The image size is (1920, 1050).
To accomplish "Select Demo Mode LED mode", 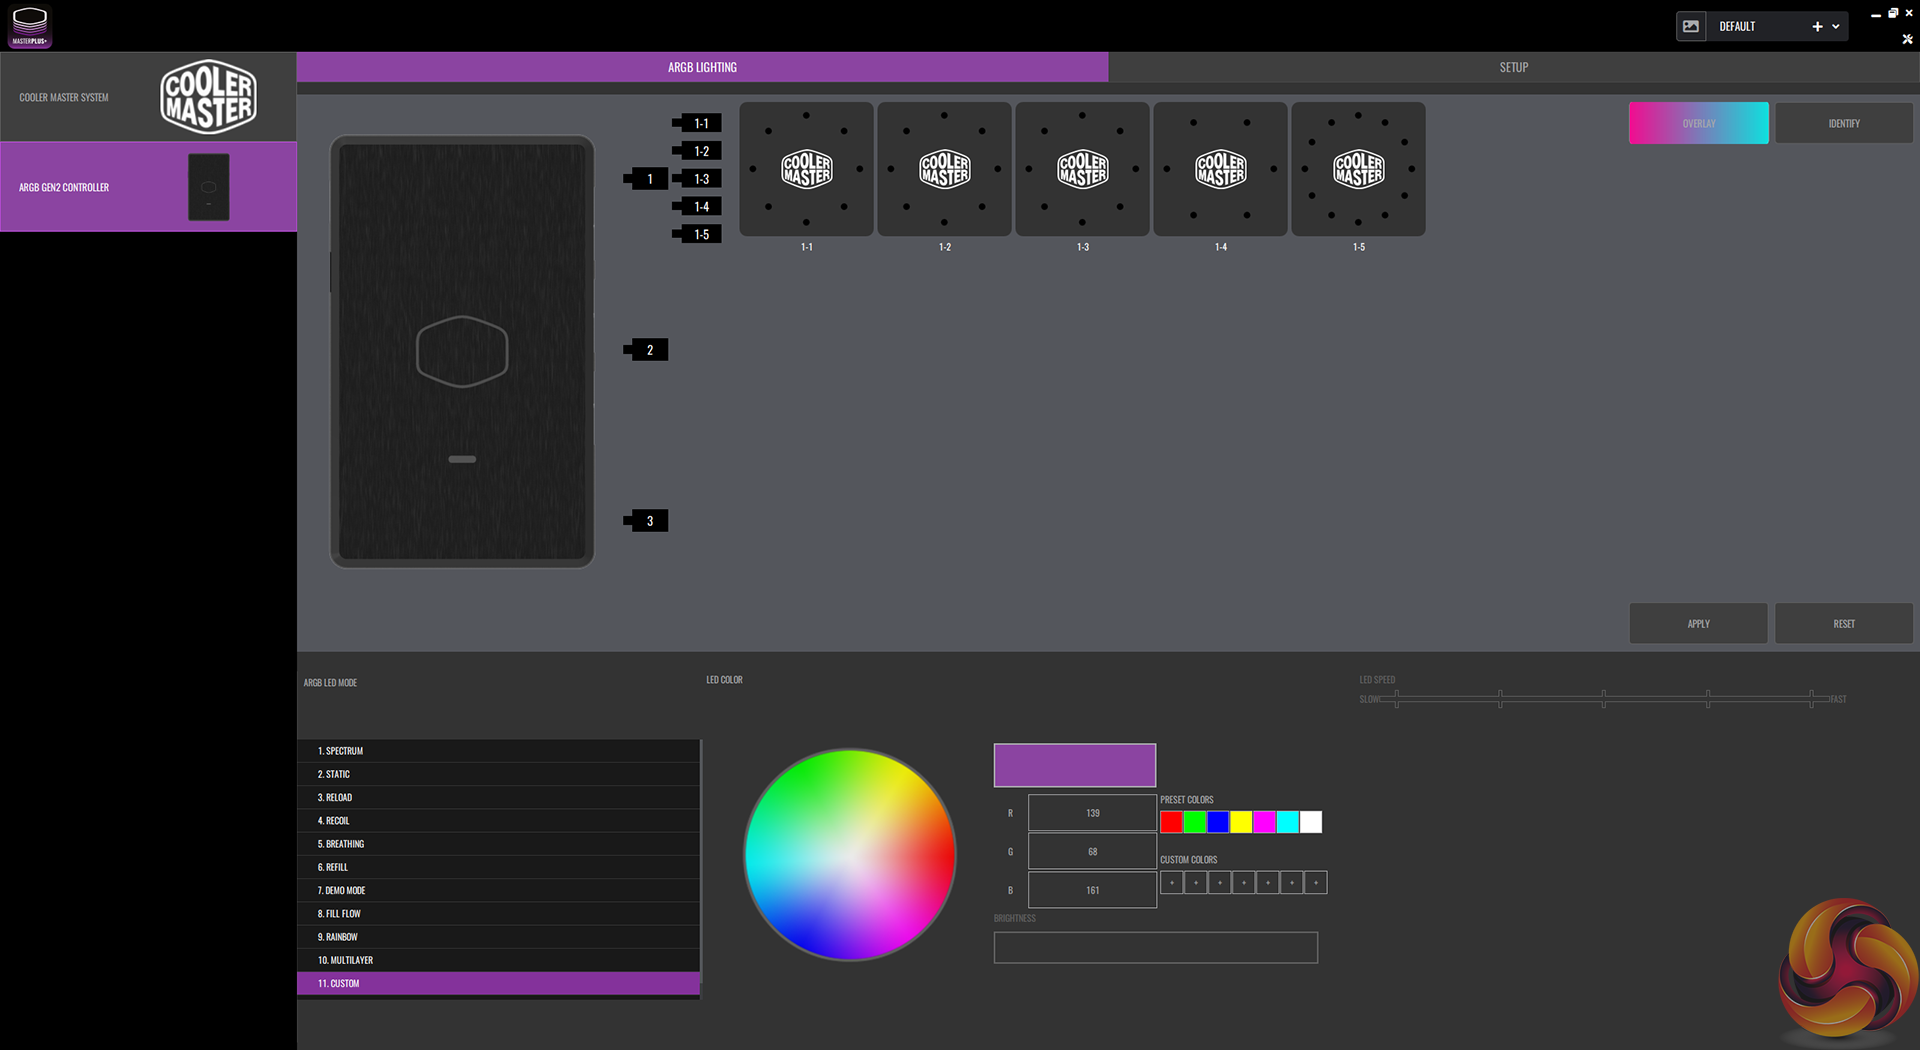I will (498, 890).
